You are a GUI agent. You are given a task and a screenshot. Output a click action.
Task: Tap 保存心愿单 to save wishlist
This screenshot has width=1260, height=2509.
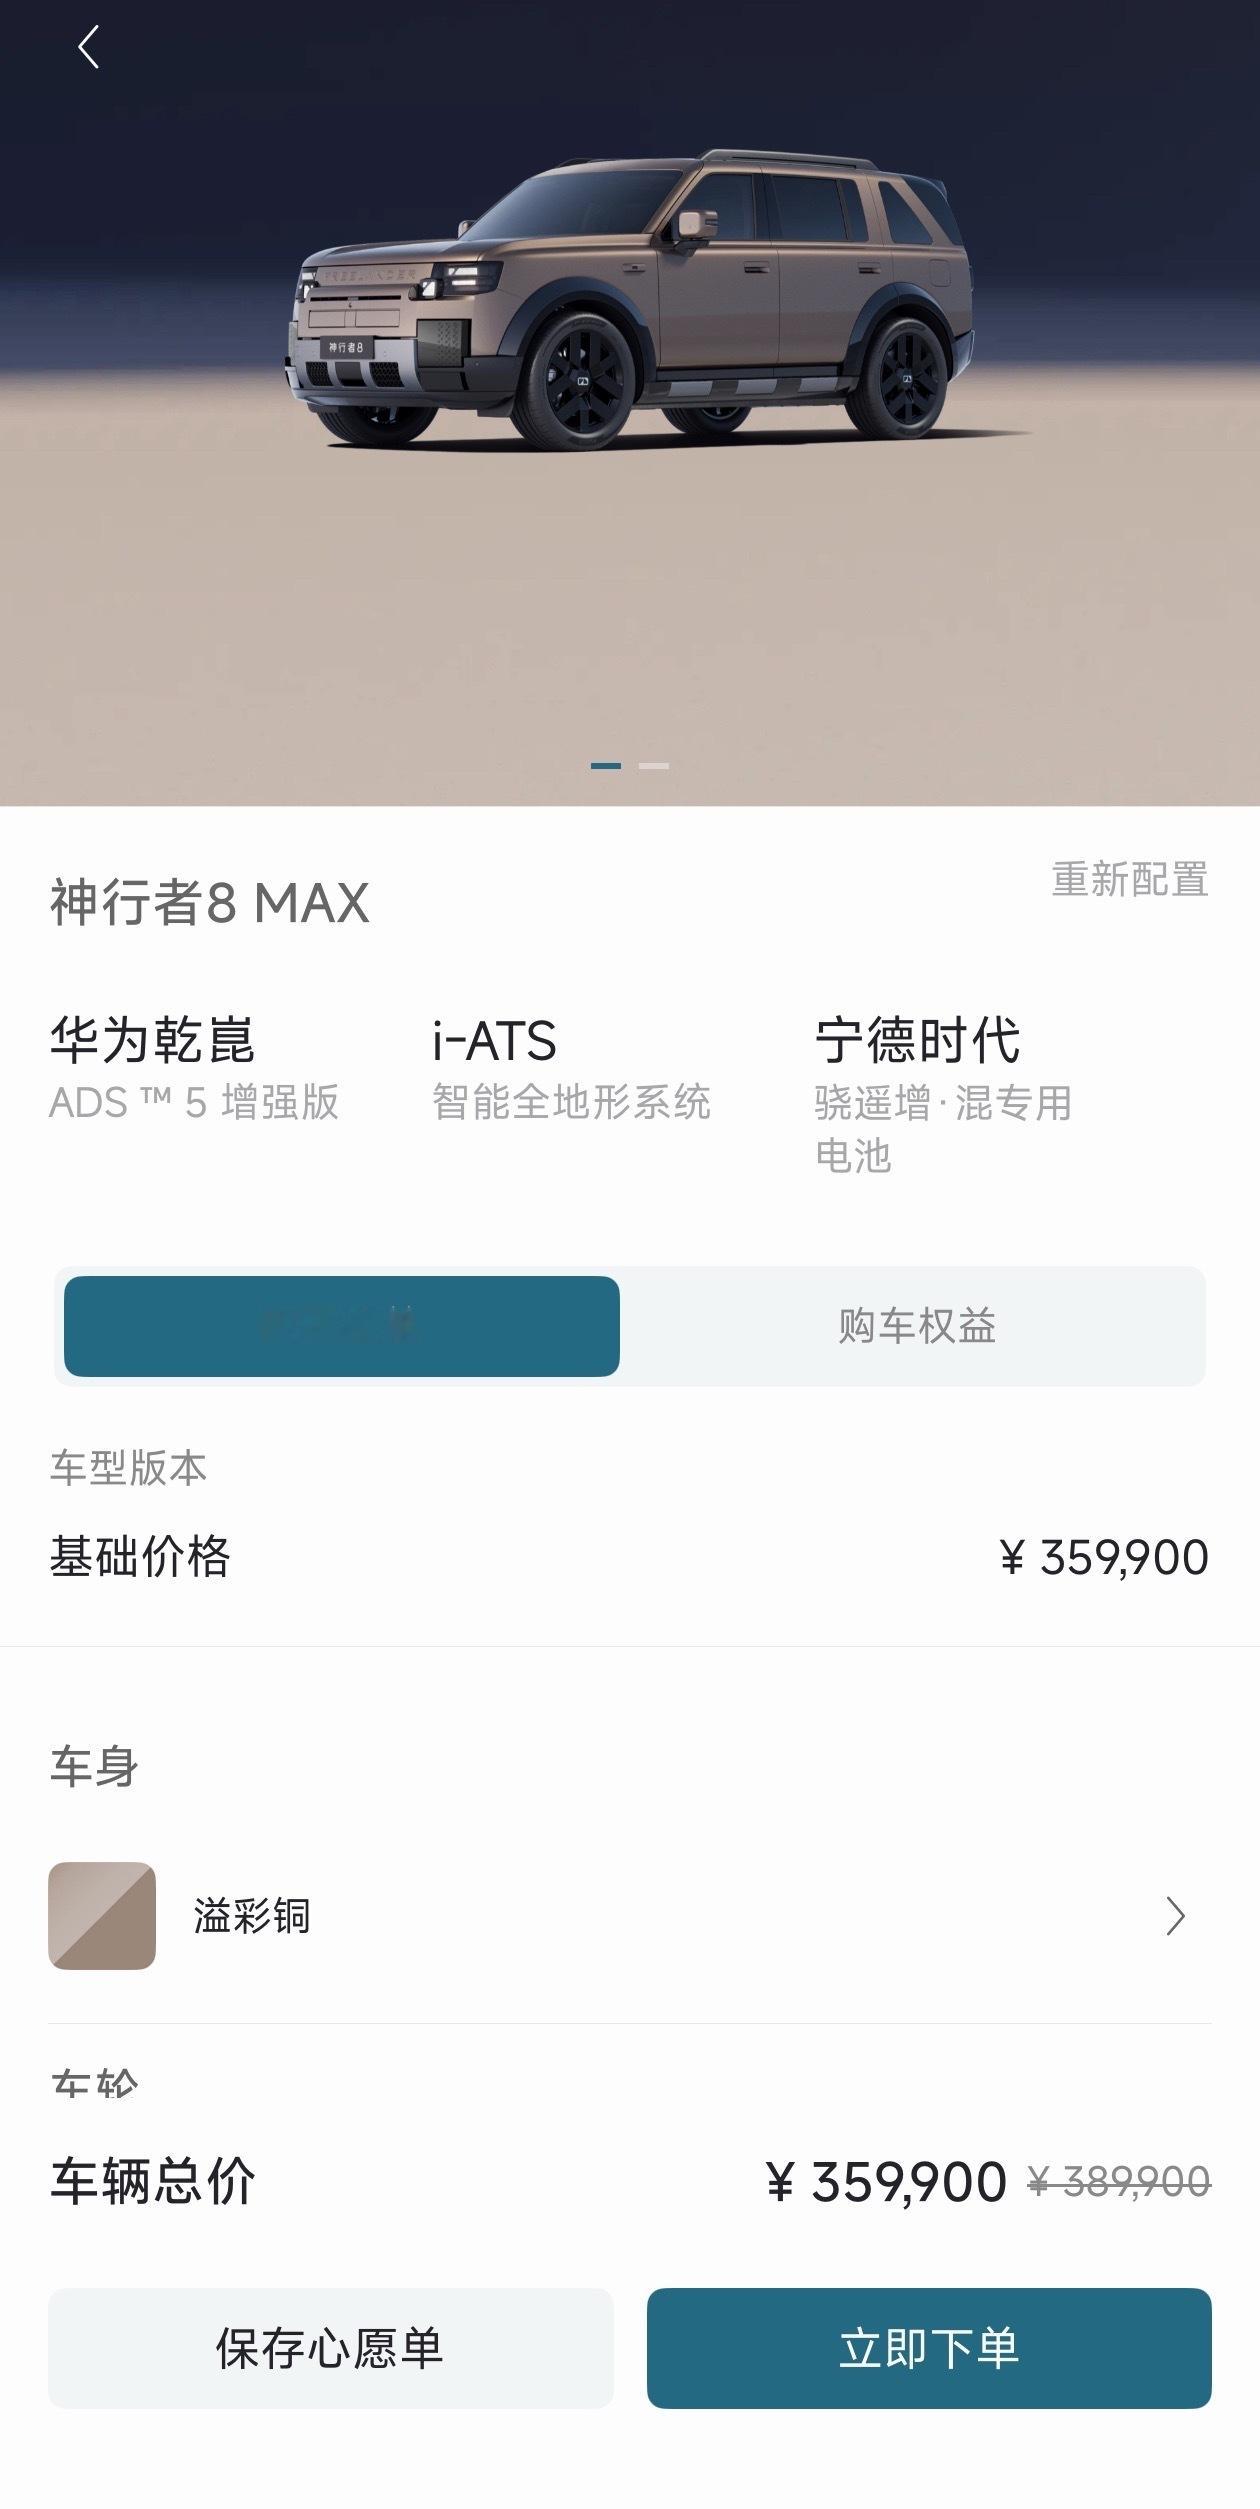click(330, 2348)
